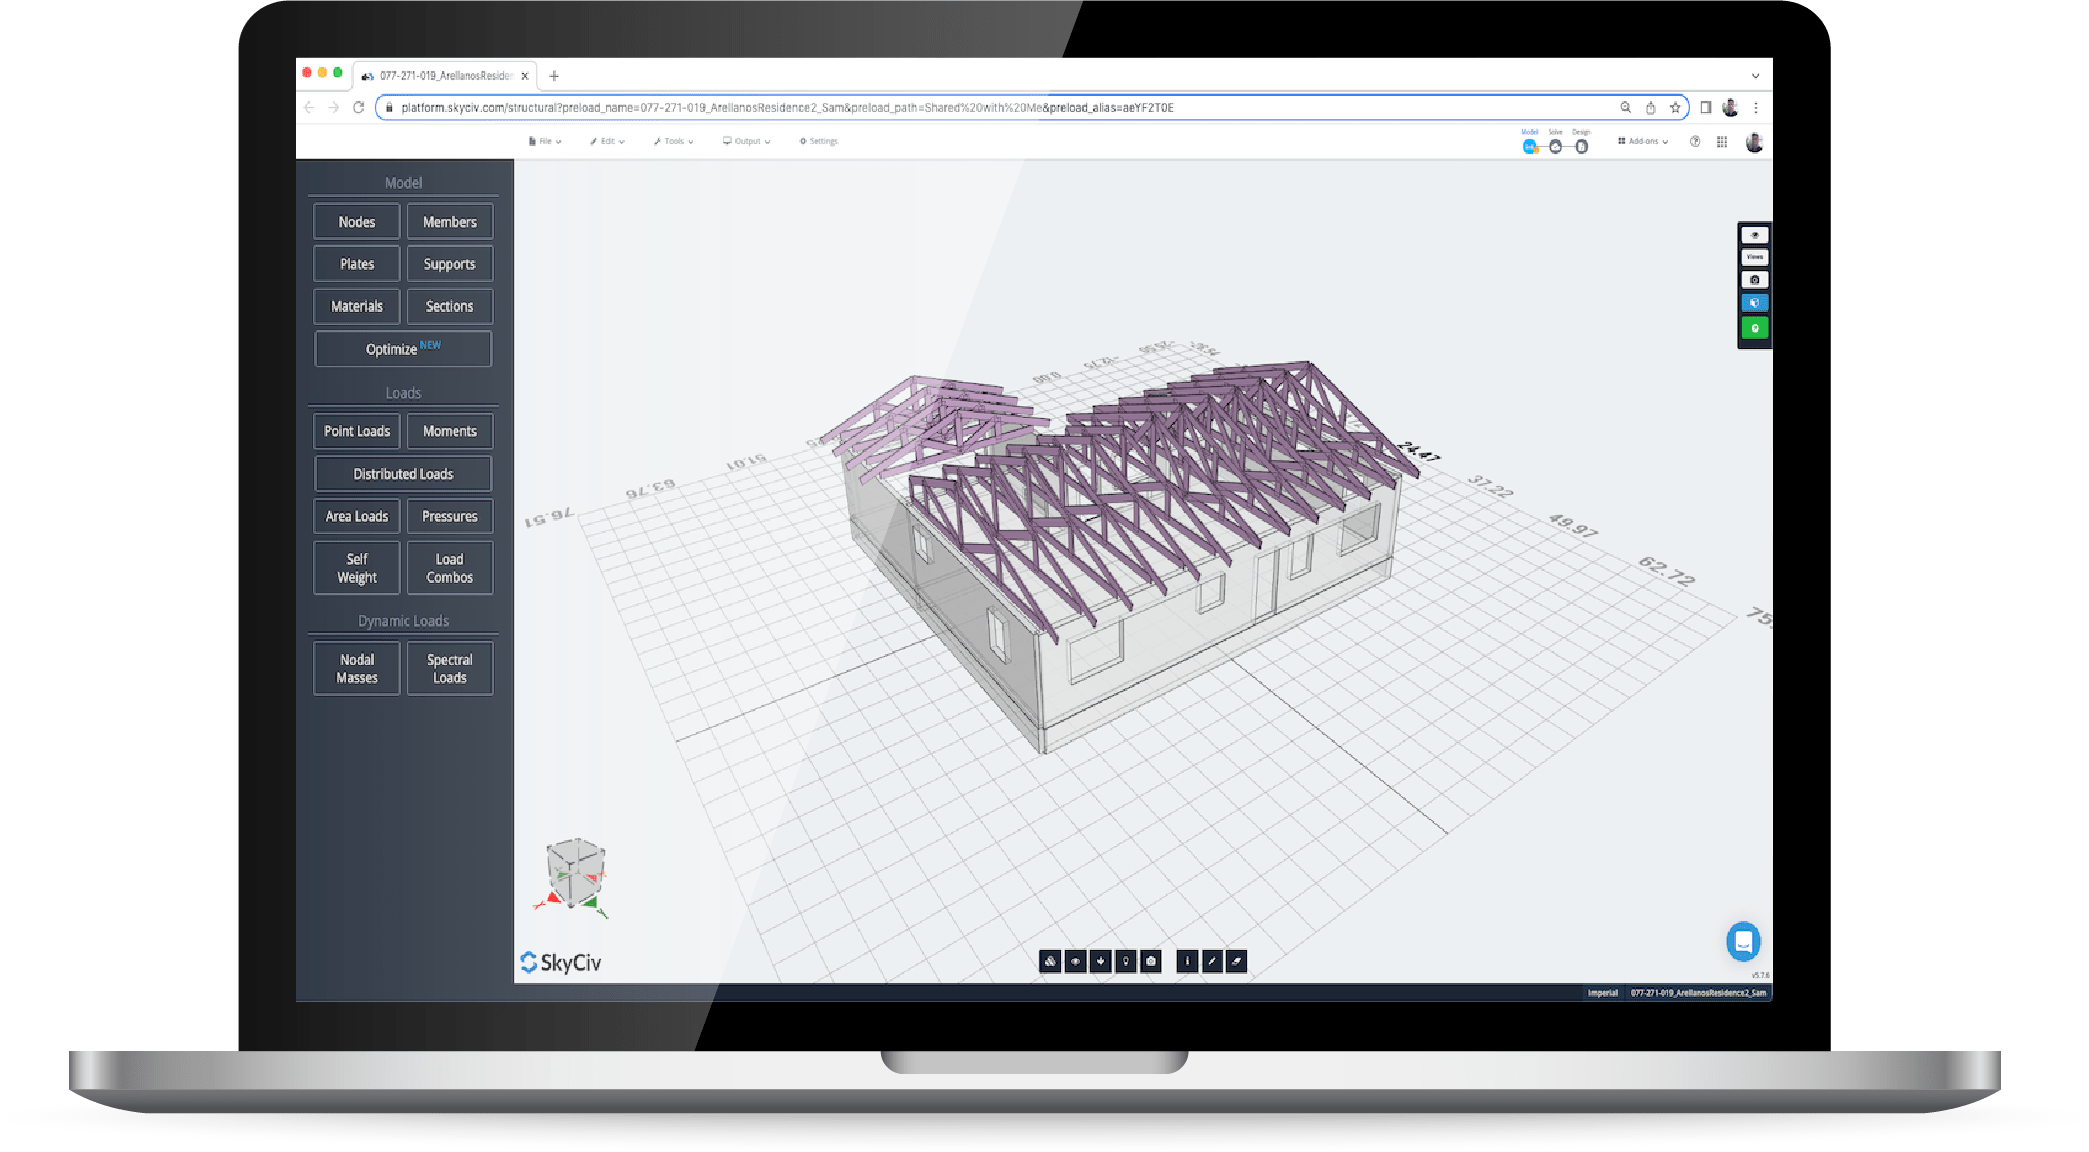This screenshot has height=1152, width=2089.
Task: Rotate view using the 3D orientation cube
Action: 573,870
